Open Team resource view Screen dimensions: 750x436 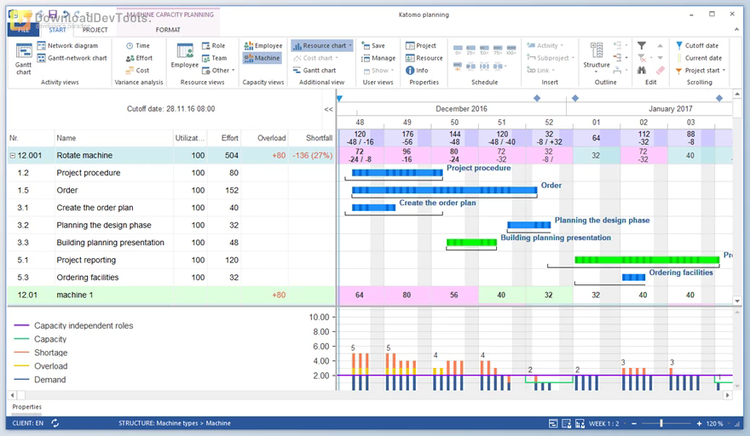(x=214, y=58)
